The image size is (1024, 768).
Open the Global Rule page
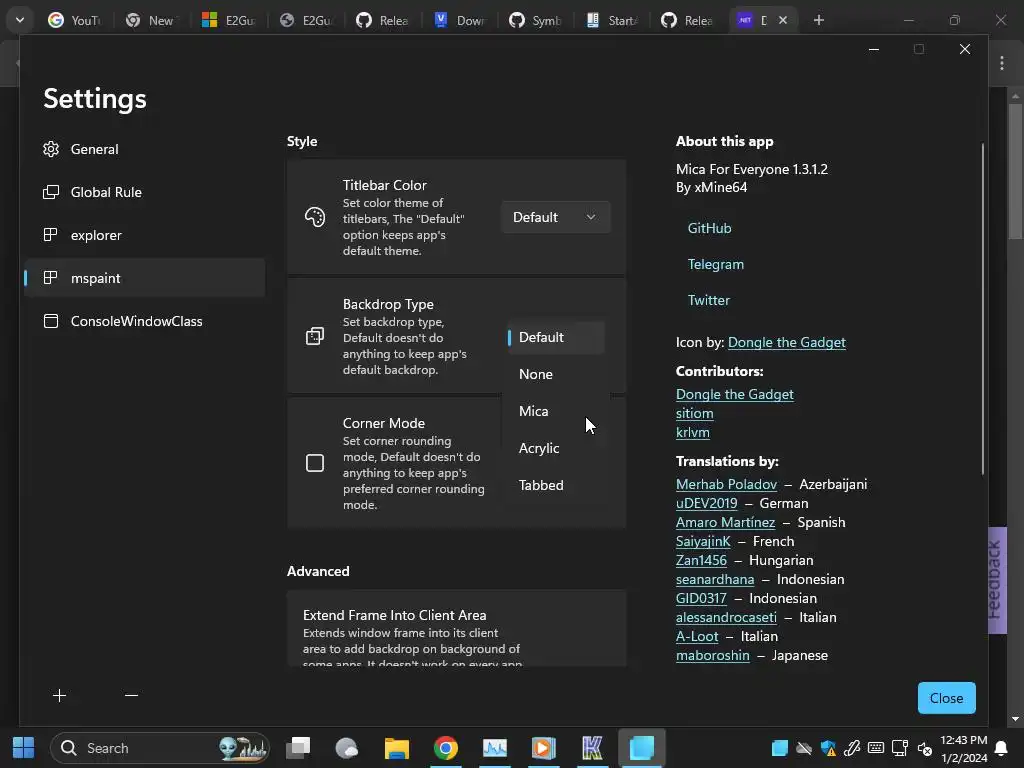[x=144, y=192]
